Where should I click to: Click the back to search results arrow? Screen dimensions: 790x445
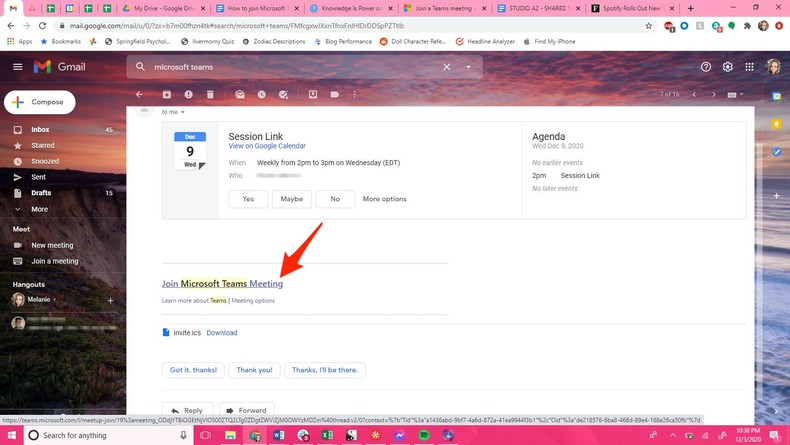(x=140, y=95)
